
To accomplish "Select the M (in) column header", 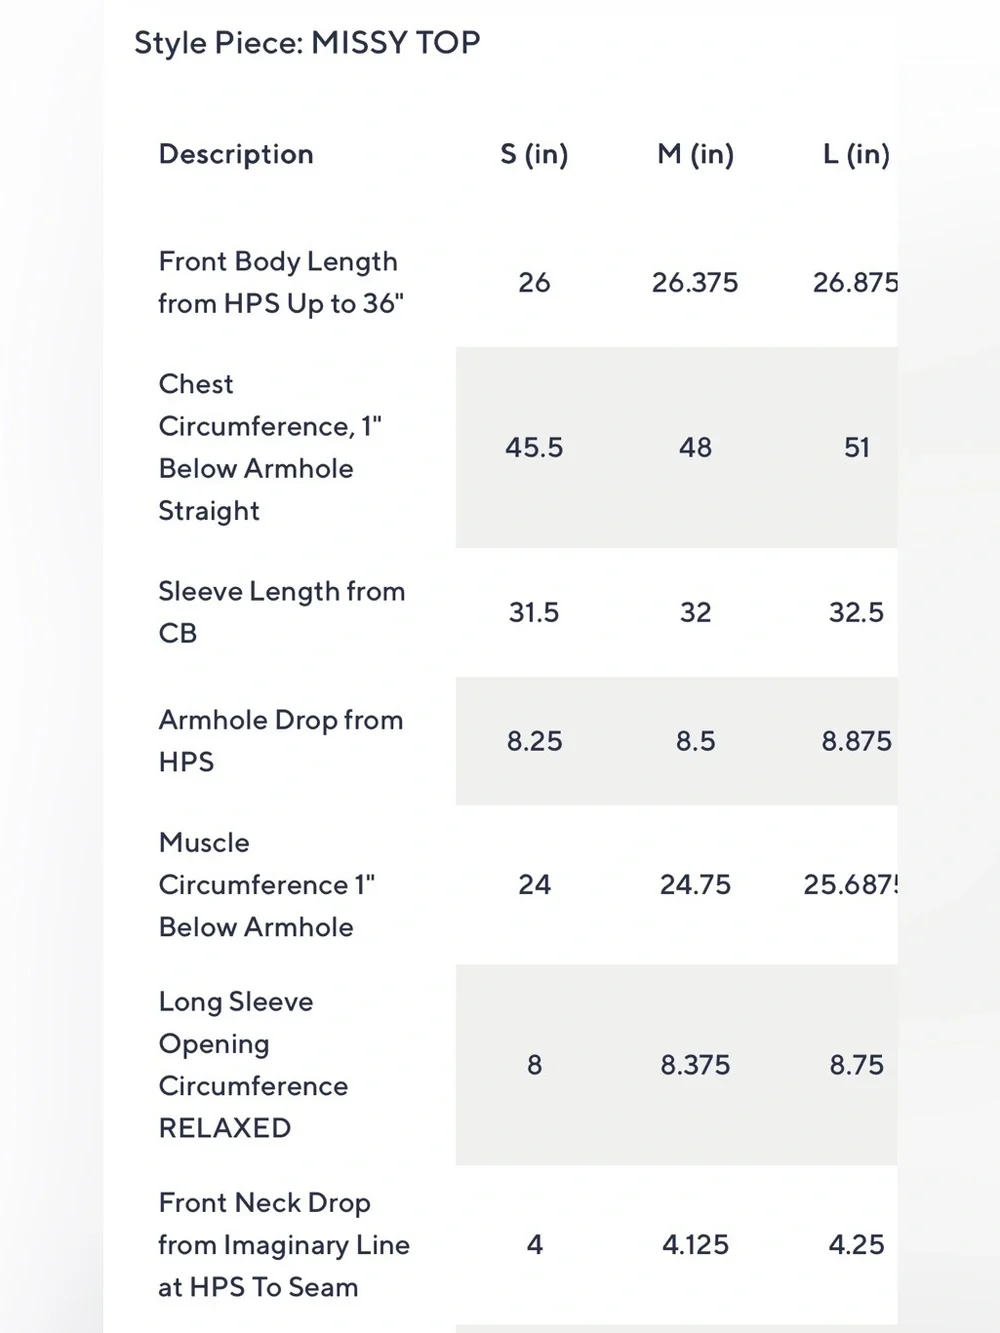I will tap(695, 154).
